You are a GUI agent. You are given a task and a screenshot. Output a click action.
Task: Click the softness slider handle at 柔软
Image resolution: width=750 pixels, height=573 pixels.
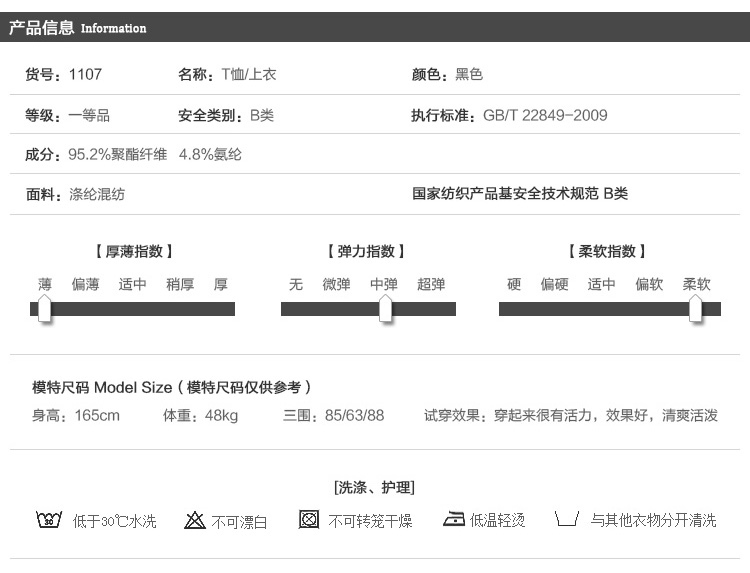pyautogui.click(x=696, y=309)
